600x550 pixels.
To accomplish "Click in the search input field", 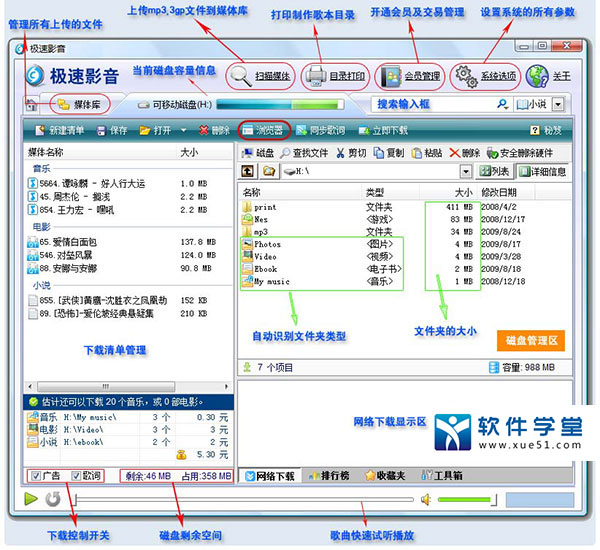I will click(432, 104).
